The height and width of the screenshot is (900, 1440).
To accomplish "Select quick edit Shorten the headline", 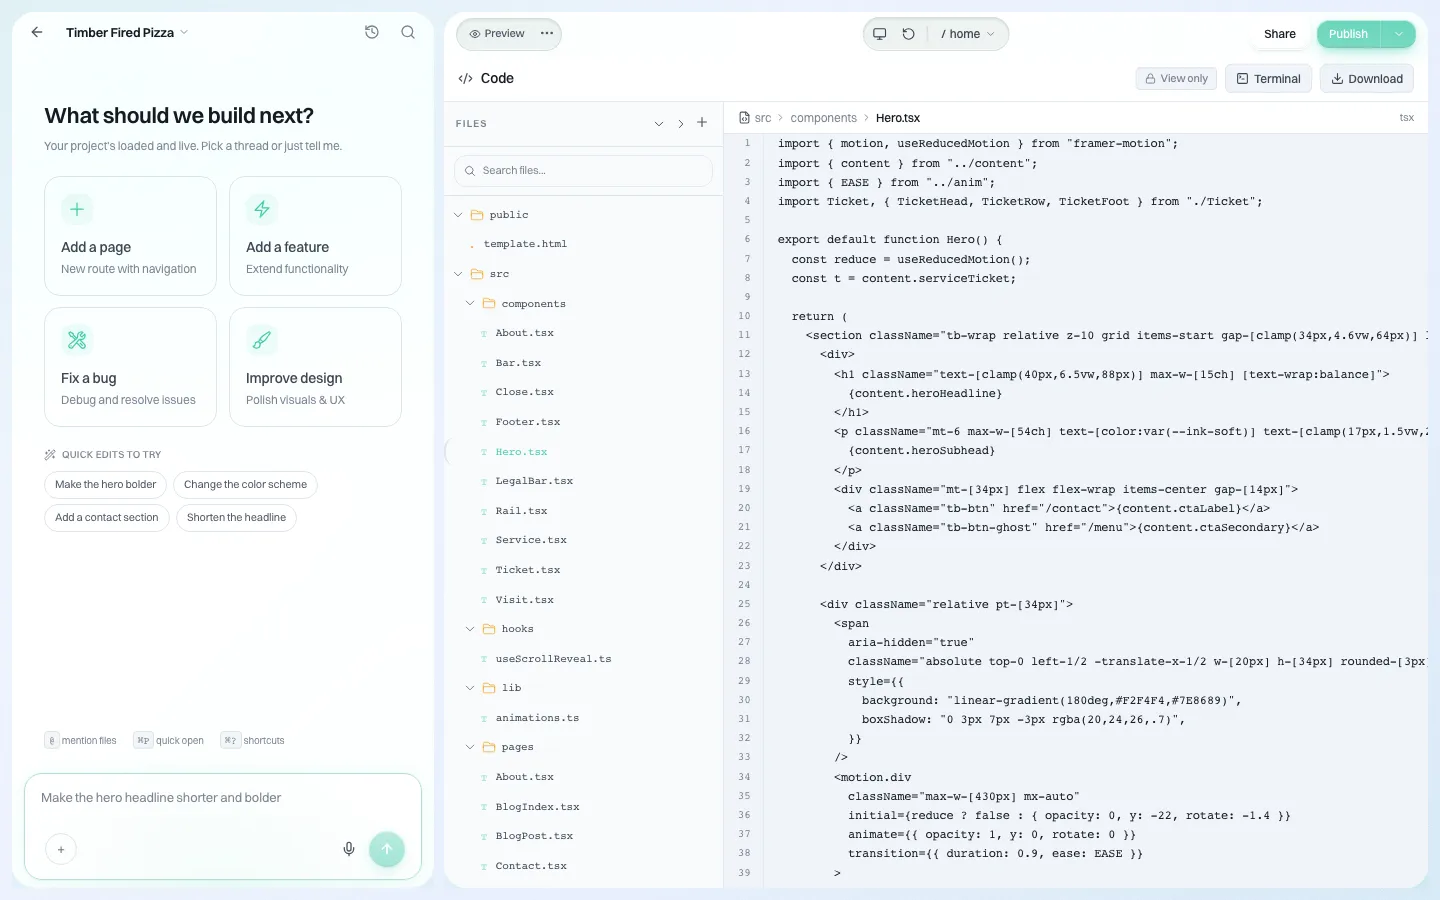I will click(x=236, y=518).
